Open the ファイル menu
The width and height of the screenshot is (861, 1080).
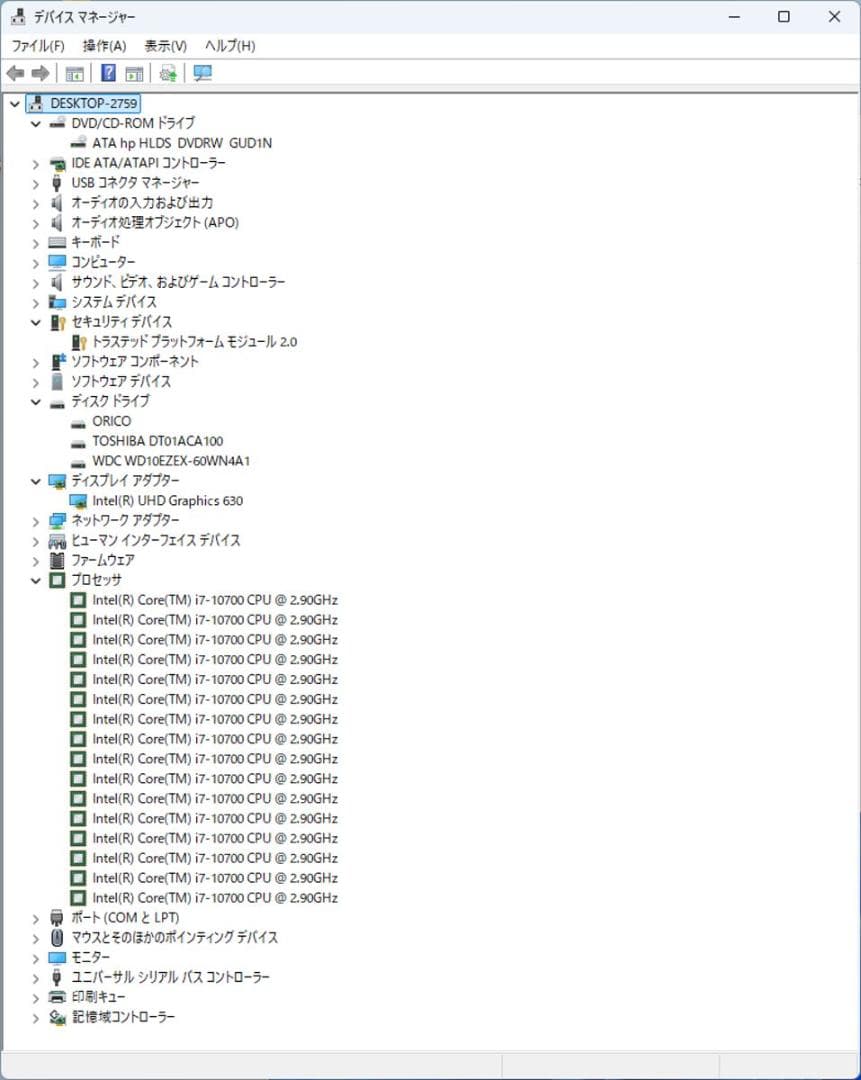(x=36, y=45)
